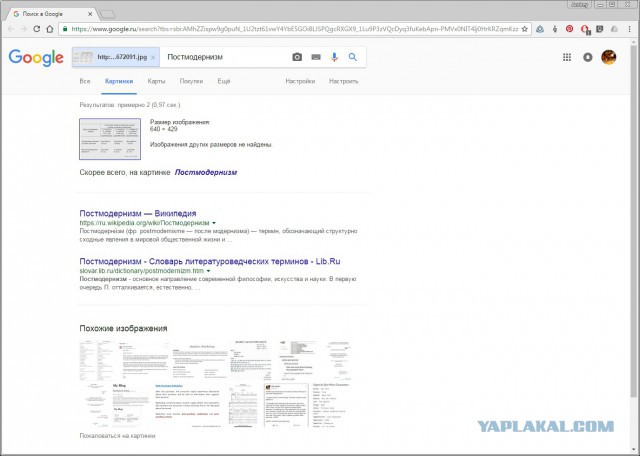Viewport: 640px width, 456px height.
Task: Open 'Постмодернизм — Википедия' result
Action: tap(138, 213)
